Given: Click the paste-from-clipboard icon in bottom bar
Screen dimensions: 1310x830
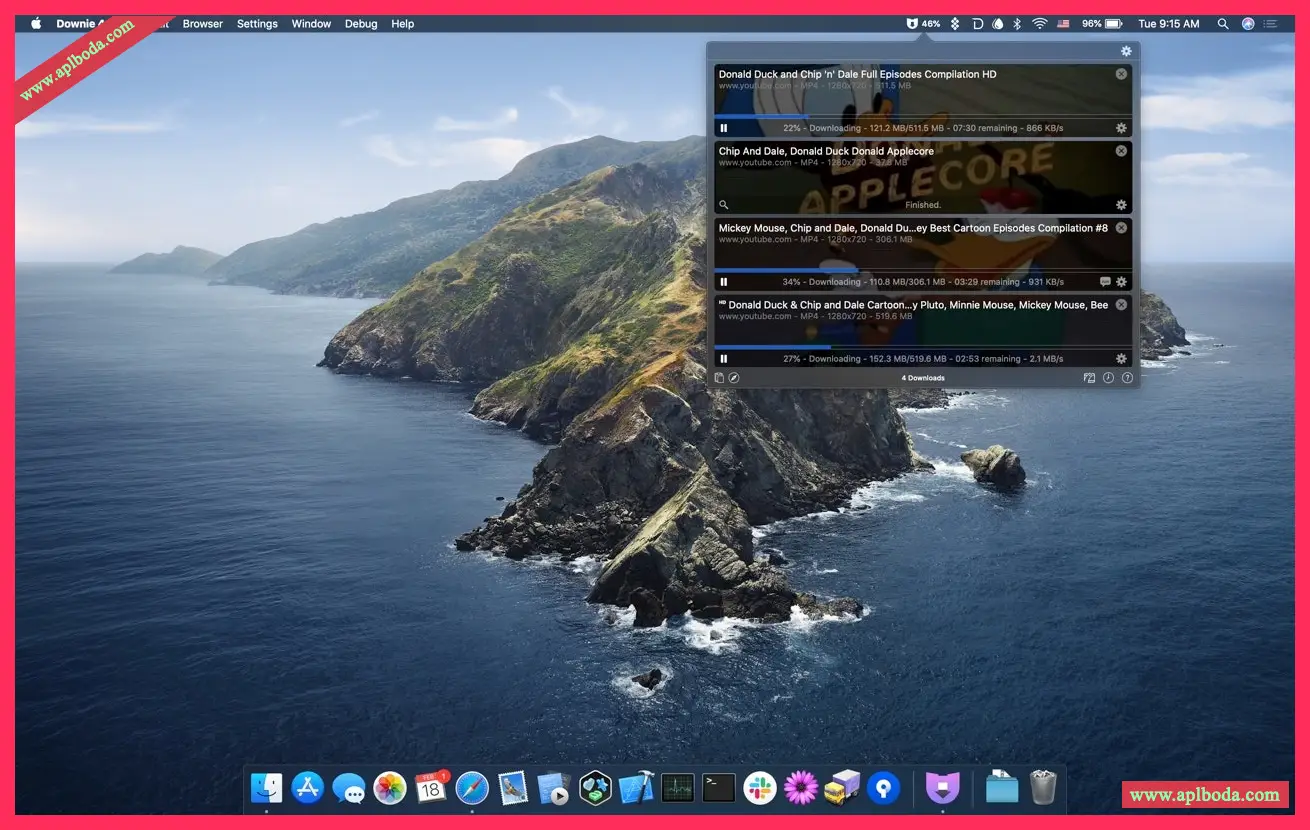Looking at the screenshot, I should point(719,378).
